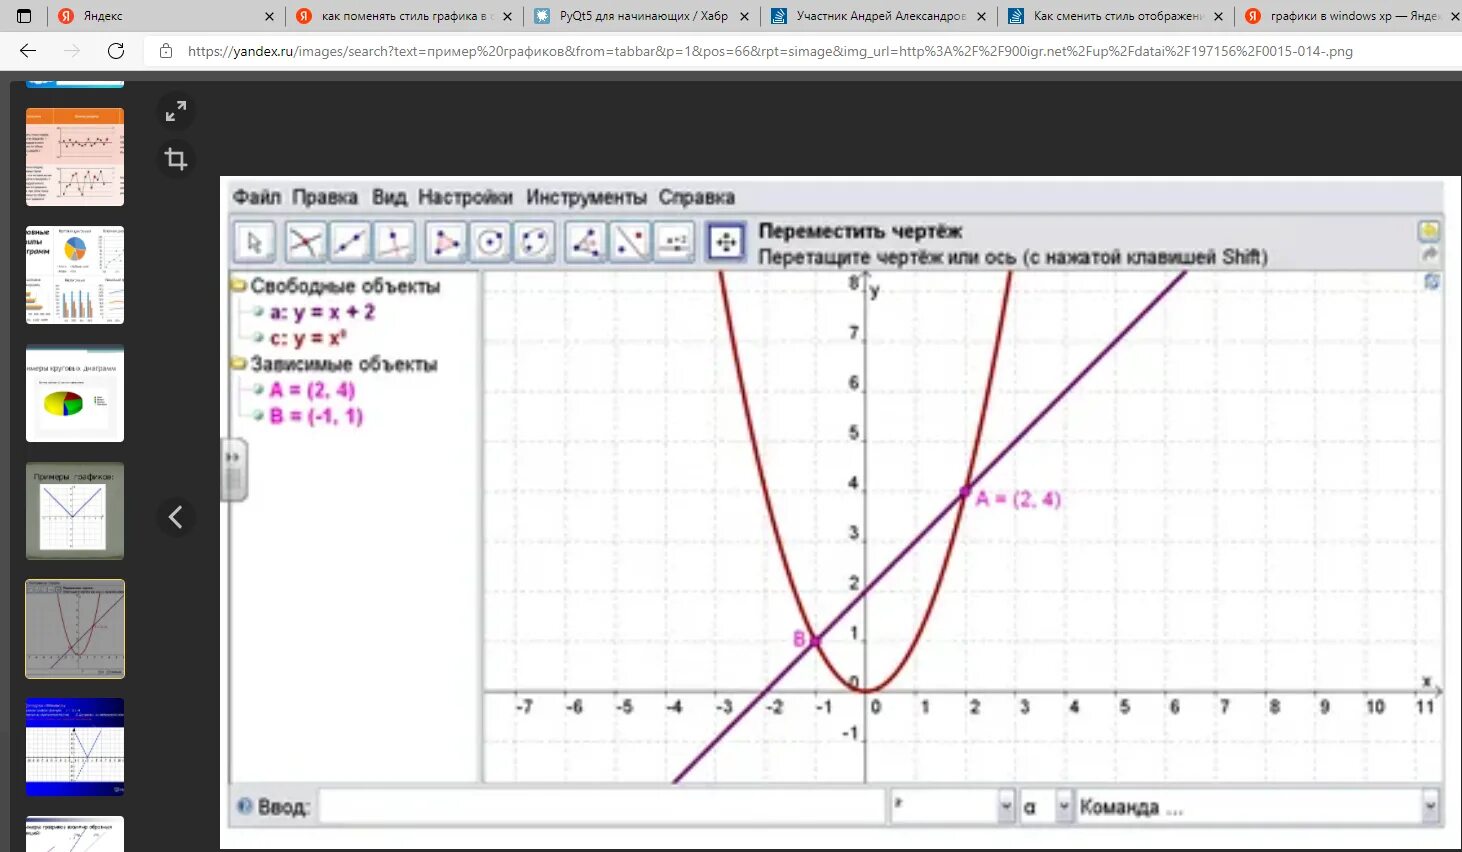The image size is (1462, 852).
Task: Close the 'PyQt5 для начинающих' tab
Action: [x=744, y=16]
